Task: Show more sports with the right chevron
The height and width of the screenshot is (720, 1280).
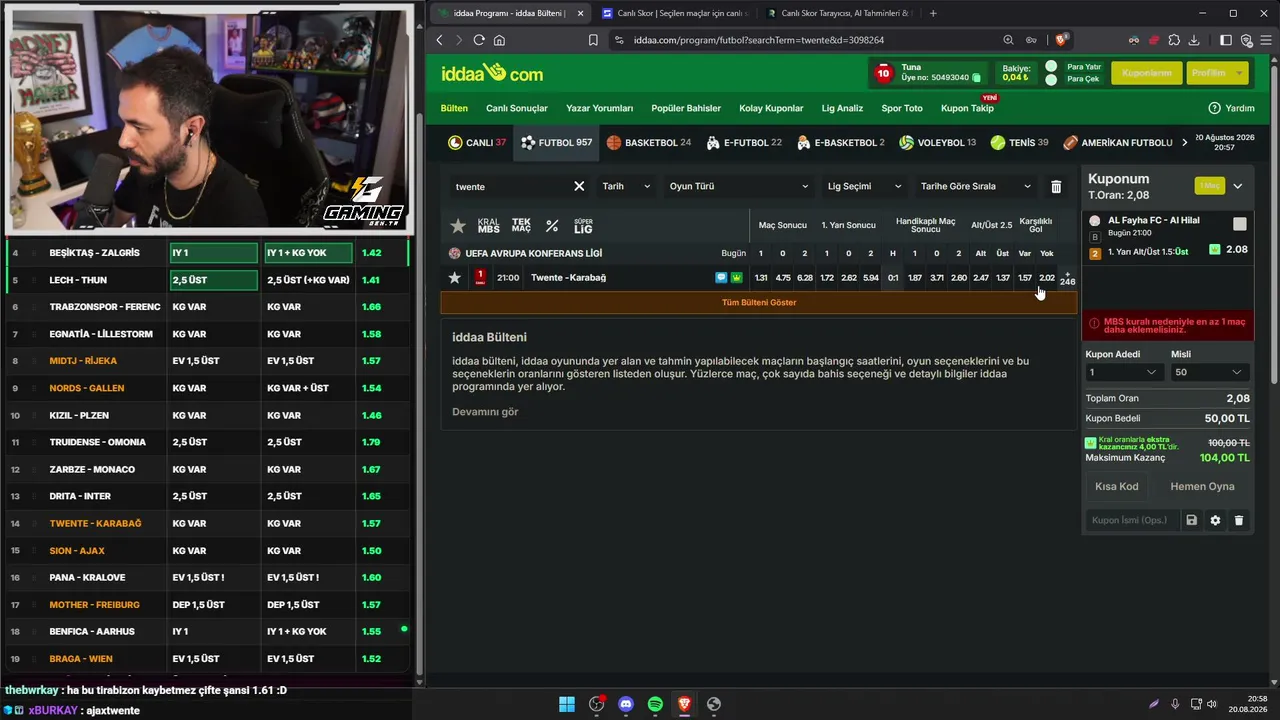Action: (1185, 143)
